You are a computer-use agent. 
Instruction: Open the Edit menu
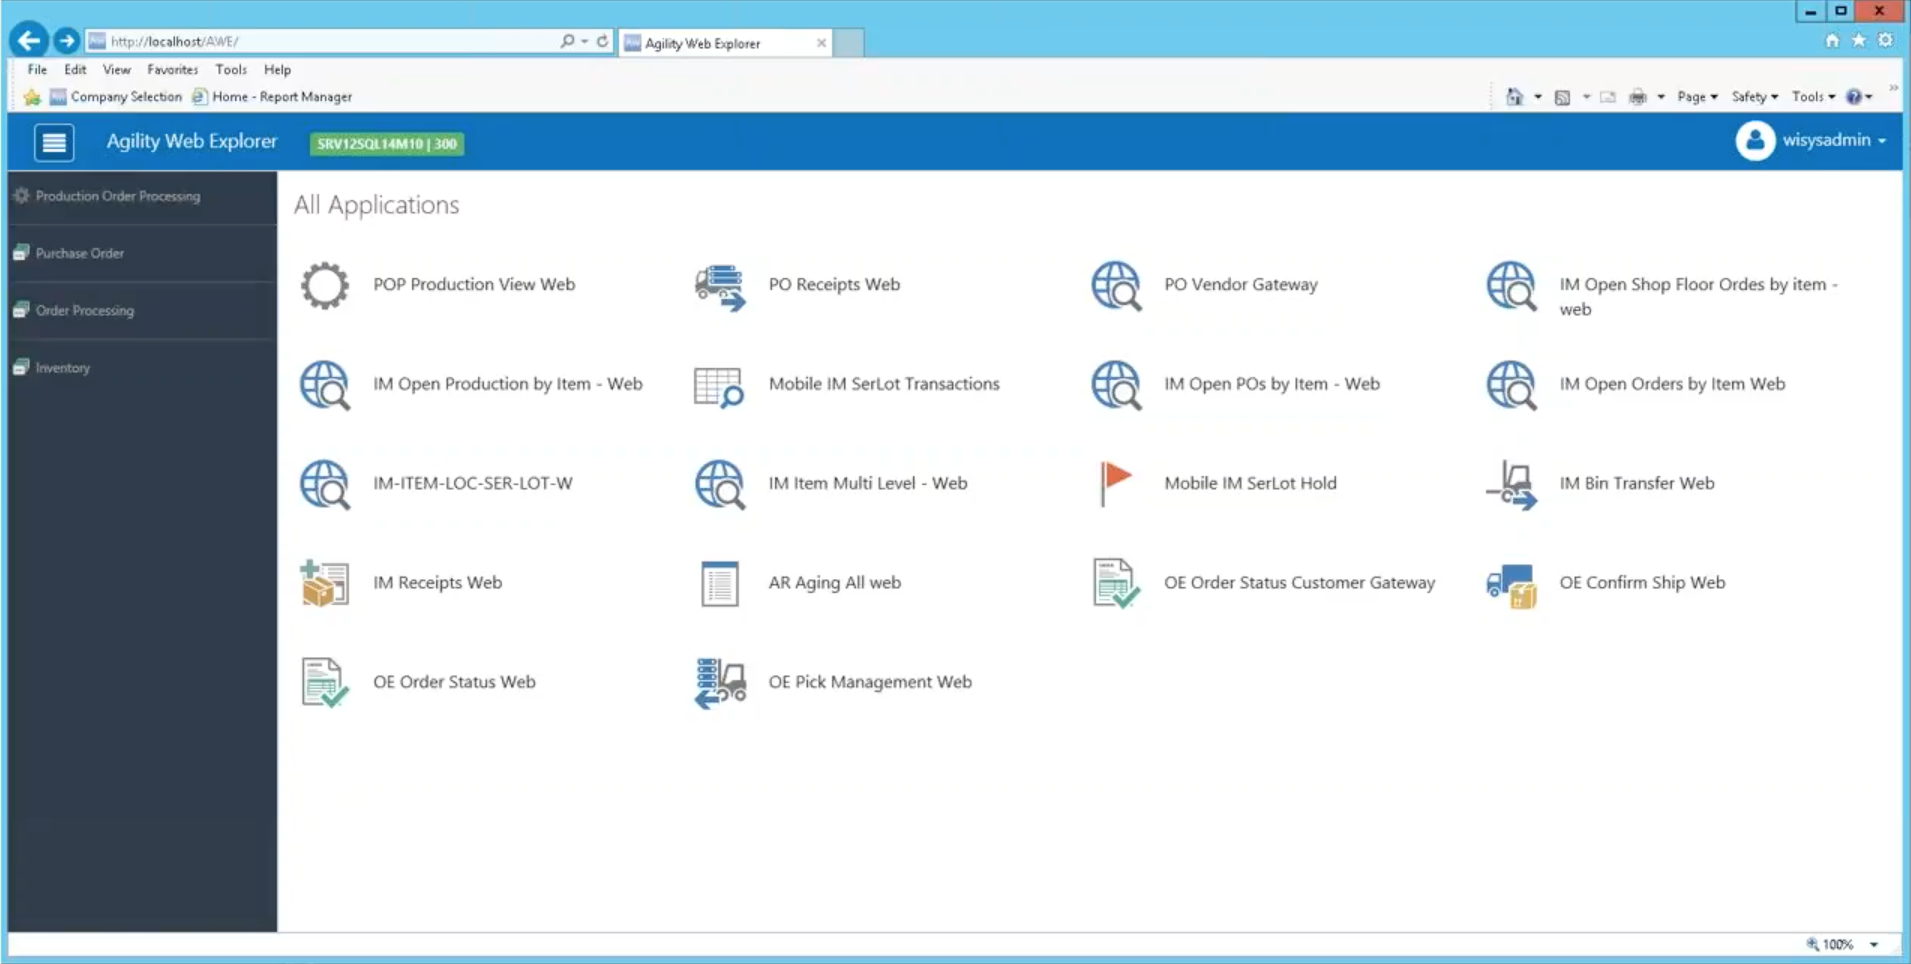tap(75, 70)
